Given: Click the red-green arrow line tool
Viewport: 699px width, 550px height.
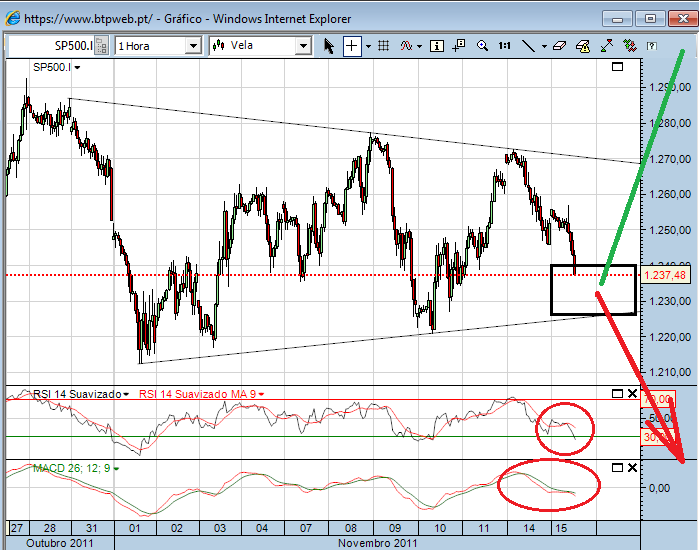Looking at the screenshot, I should click(607, 45).
